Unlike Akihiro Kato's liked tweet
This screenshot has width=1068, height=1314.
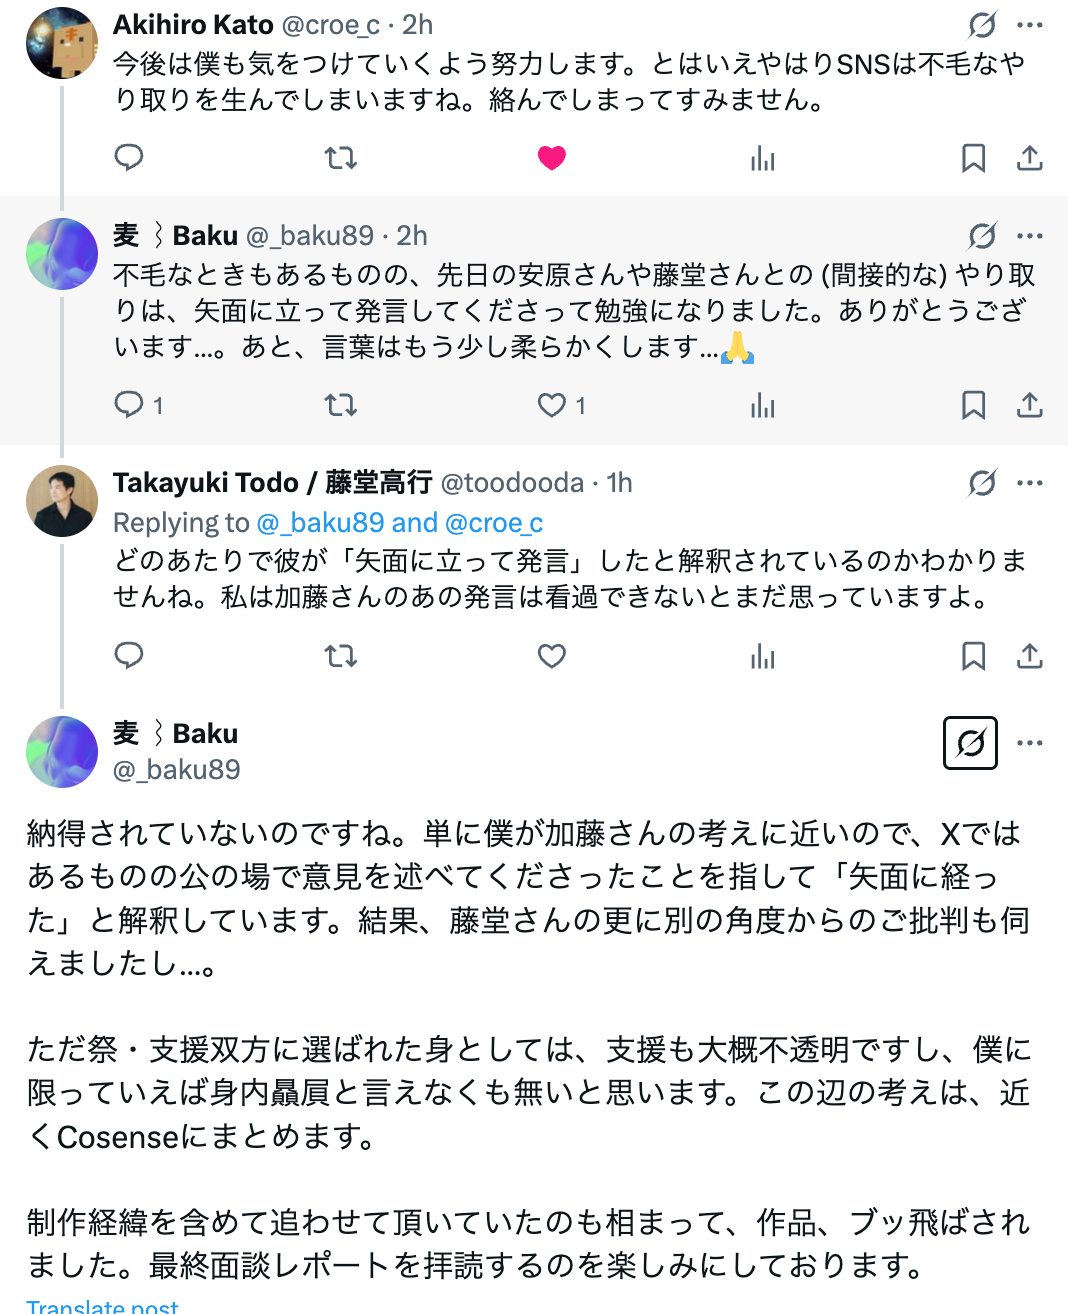coord(552,158)
